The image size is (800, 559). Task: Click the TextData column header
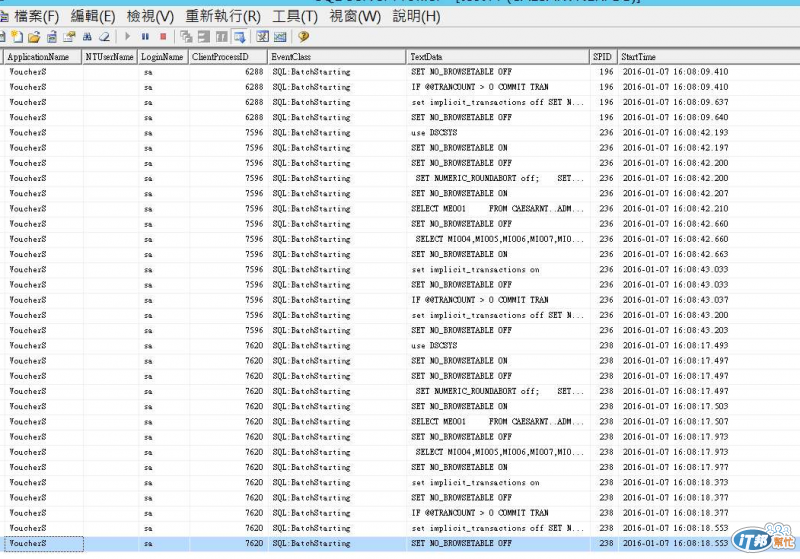click(497, 57)
